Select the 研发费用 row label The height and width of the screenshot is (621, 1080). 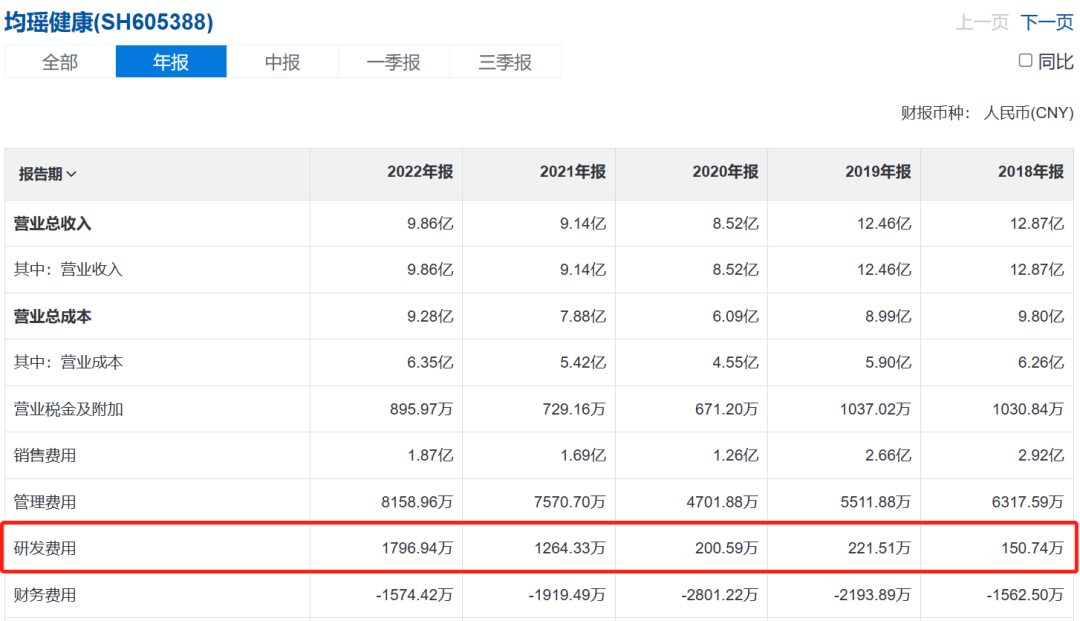point(45,548)
